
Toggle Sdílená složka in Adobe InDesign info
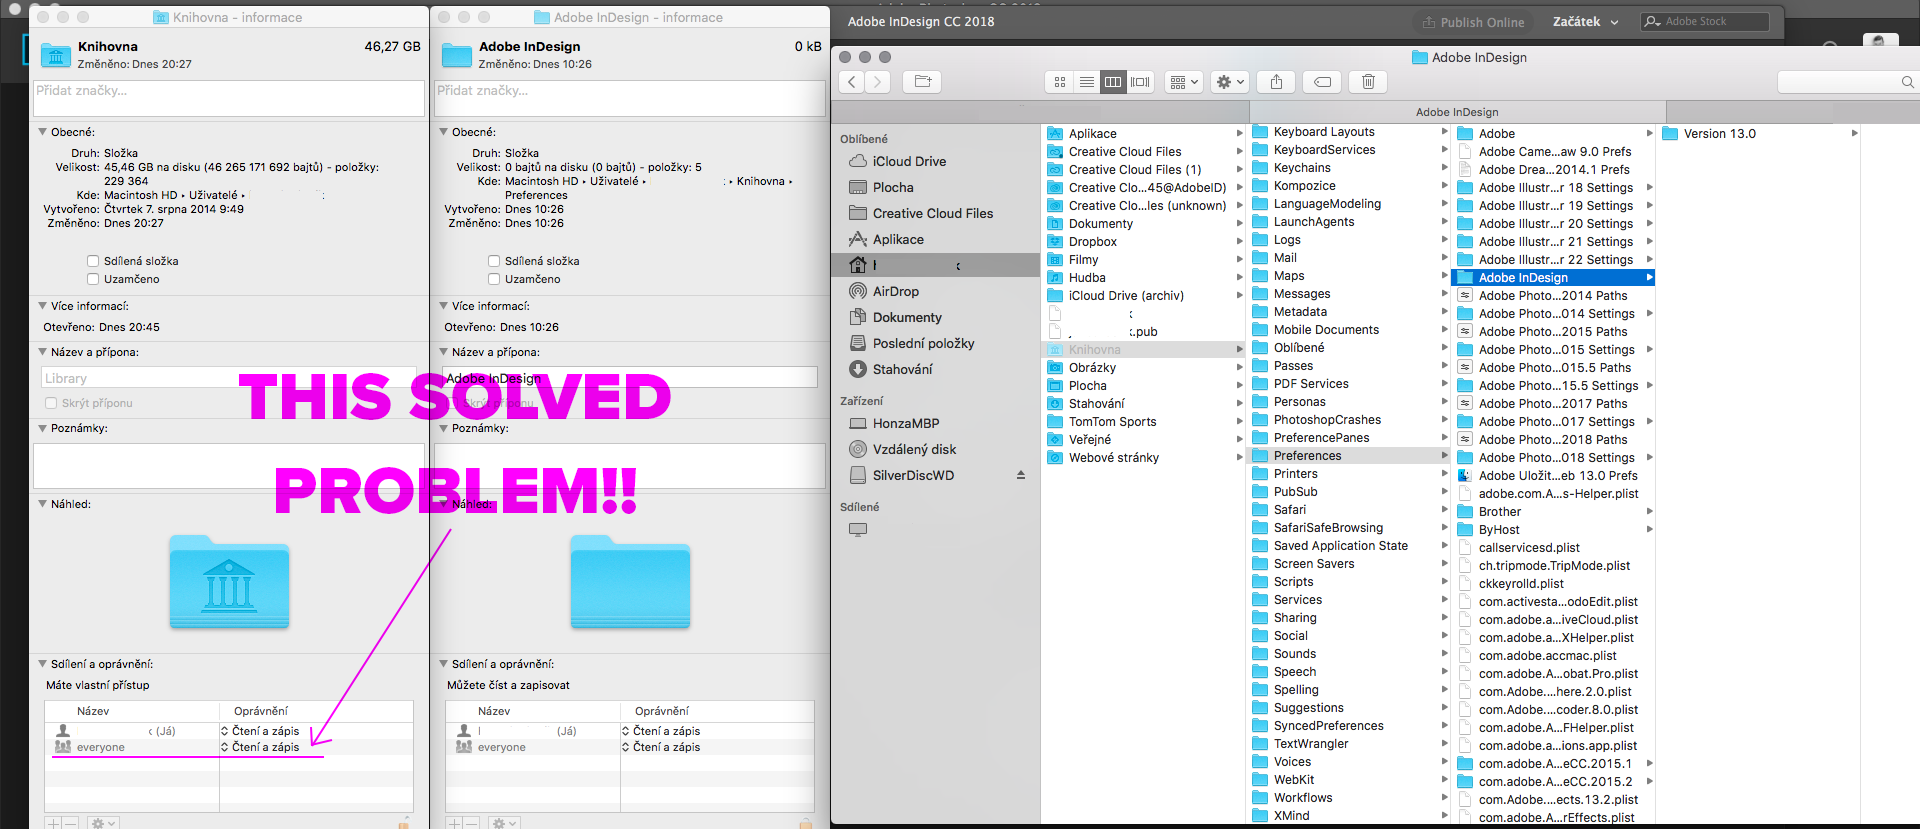(494, 261)
